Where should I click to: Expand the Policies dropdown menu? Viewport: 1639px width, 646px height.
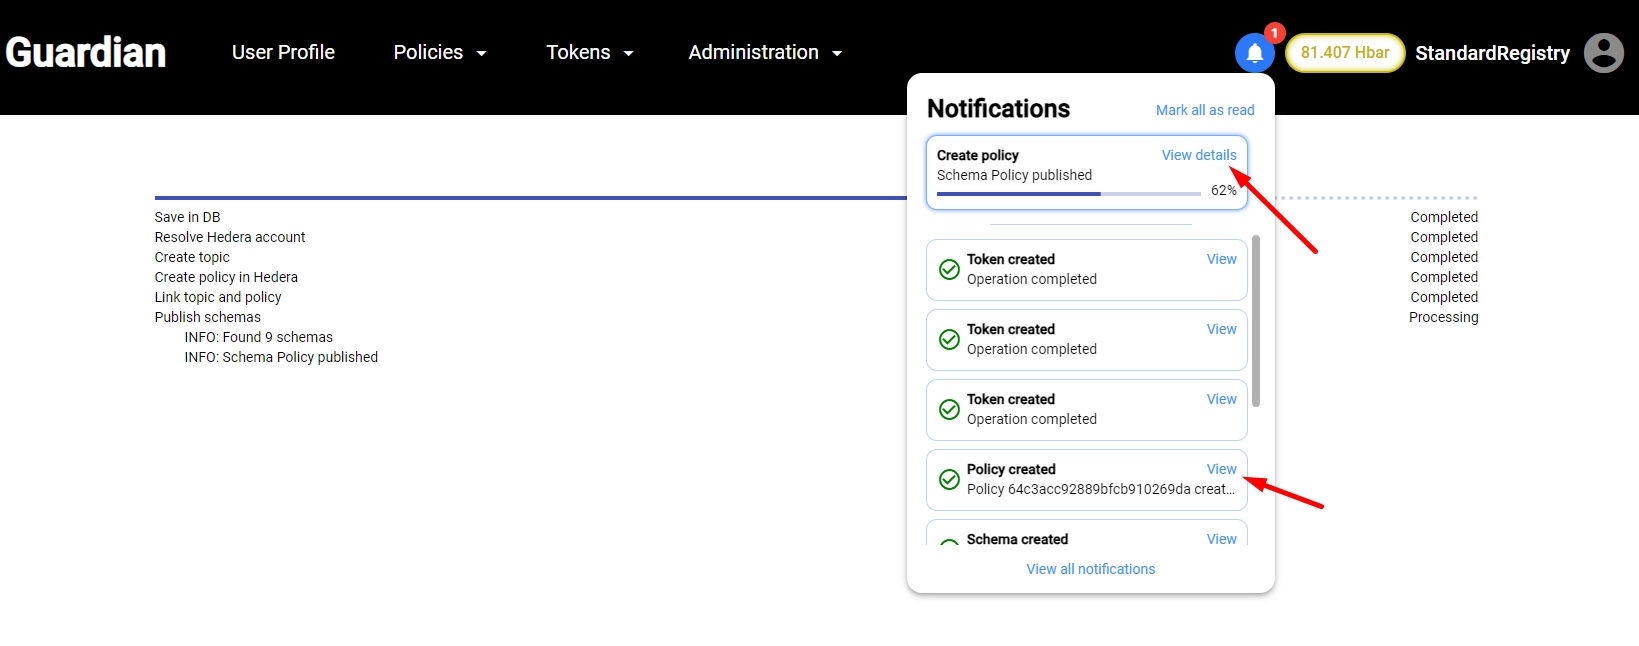[x=439, y=53]
